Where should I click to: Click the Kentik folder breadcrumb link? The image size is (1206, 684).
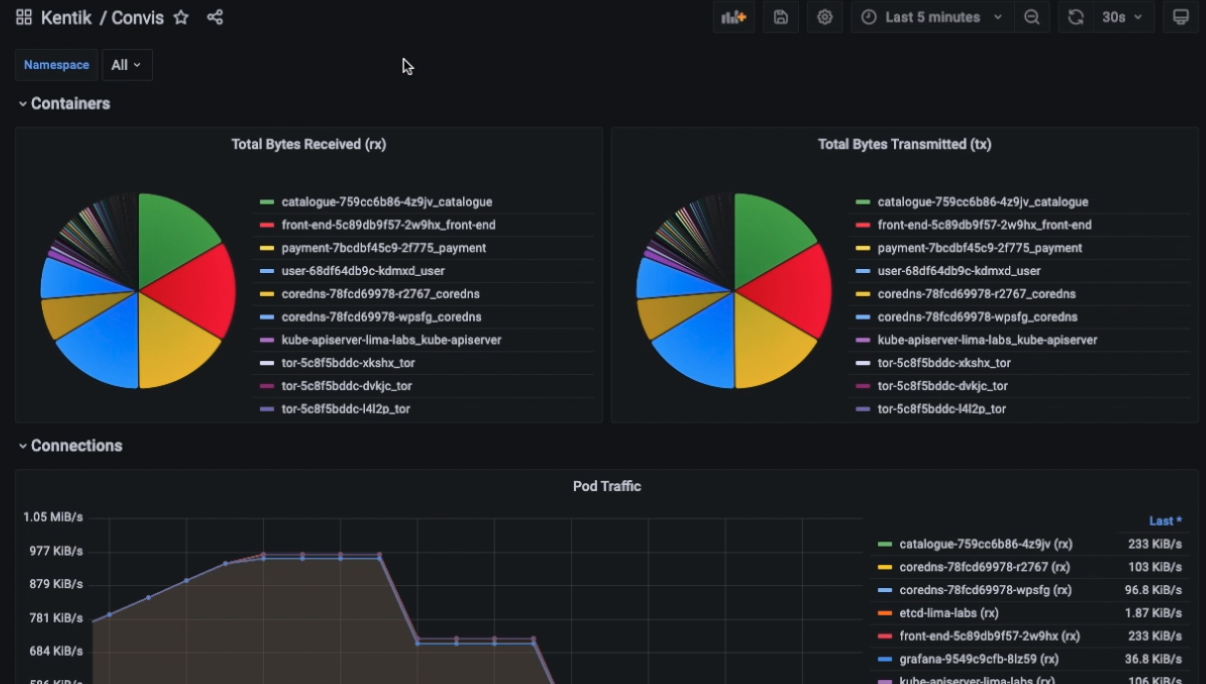[x=66, y=17]
